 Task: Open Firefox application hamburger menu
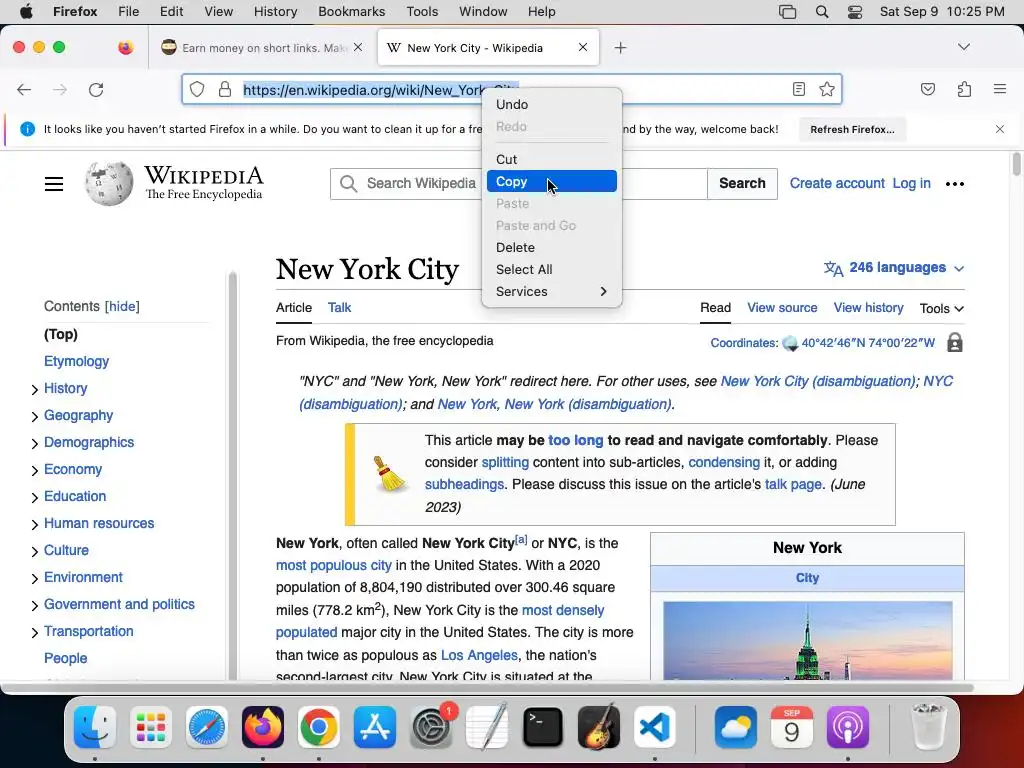point(1000,89)
